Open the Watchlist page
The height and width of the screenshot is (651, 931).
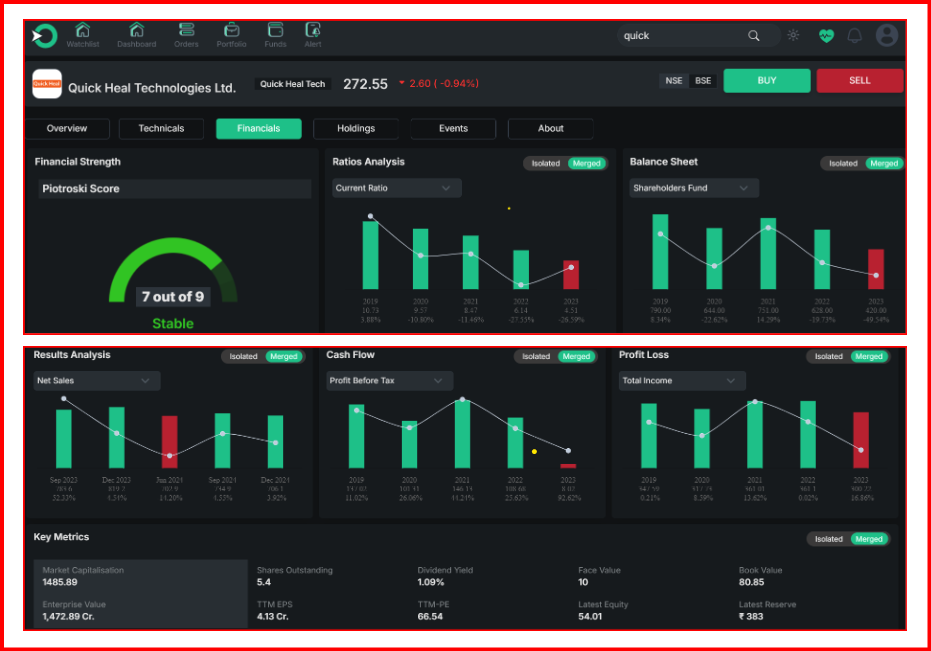click(x=83, y=35)
